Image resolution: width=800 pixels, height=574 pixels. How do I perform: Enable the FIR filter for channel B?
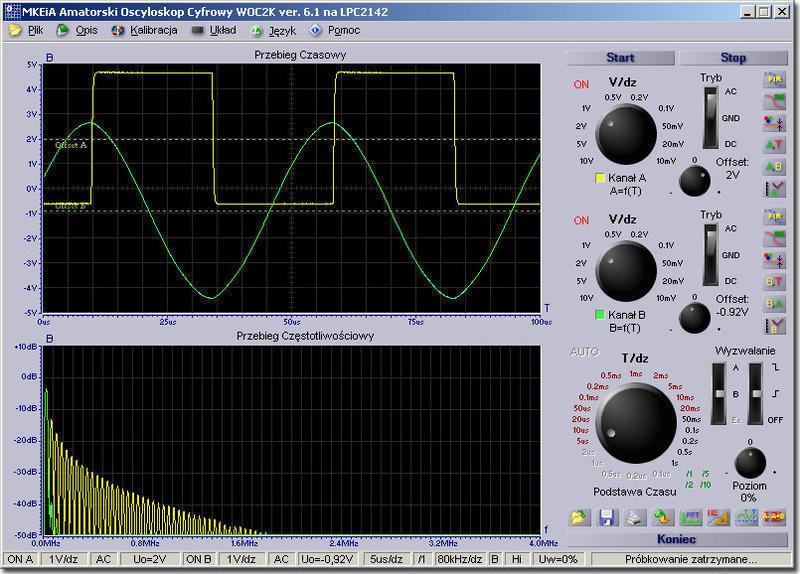tap(774, 217)
